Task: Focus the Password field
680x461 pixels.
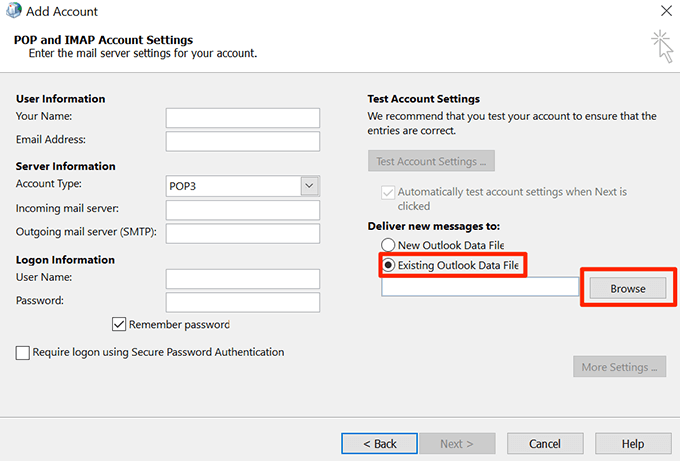Action: point(242,302)
